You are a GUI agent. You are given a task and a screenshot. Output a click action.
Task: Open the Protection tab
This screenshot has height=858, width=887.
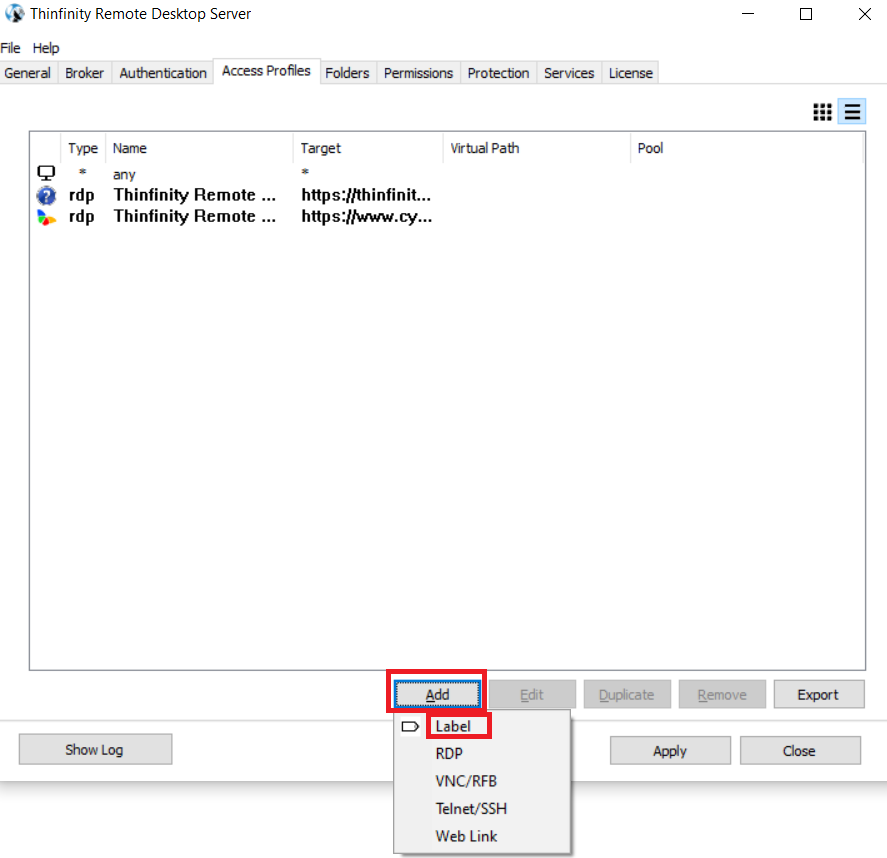(x=498, y=72)
